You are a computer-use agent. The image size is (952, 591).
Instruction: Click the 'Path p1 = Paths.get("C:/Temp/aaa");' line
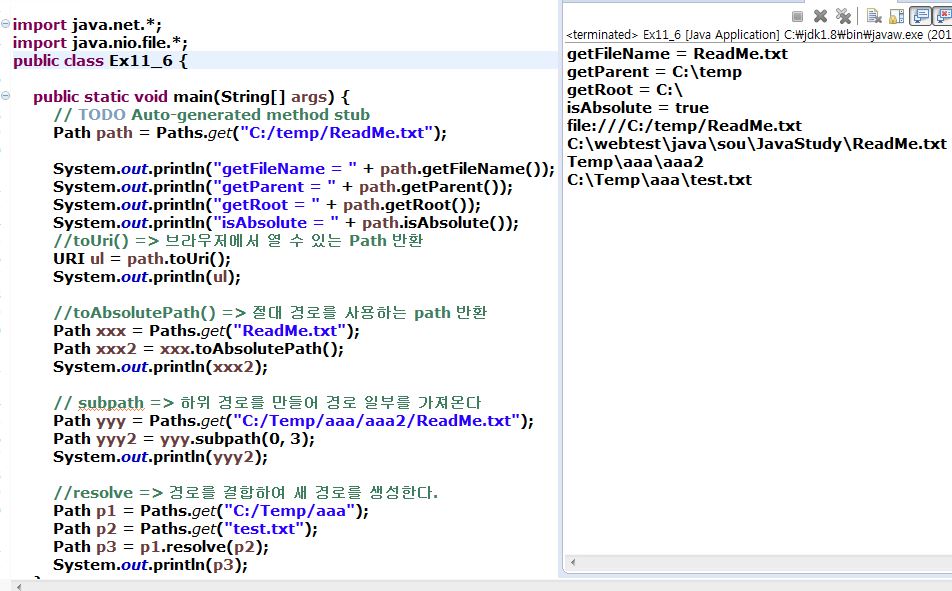click(211, 511)
